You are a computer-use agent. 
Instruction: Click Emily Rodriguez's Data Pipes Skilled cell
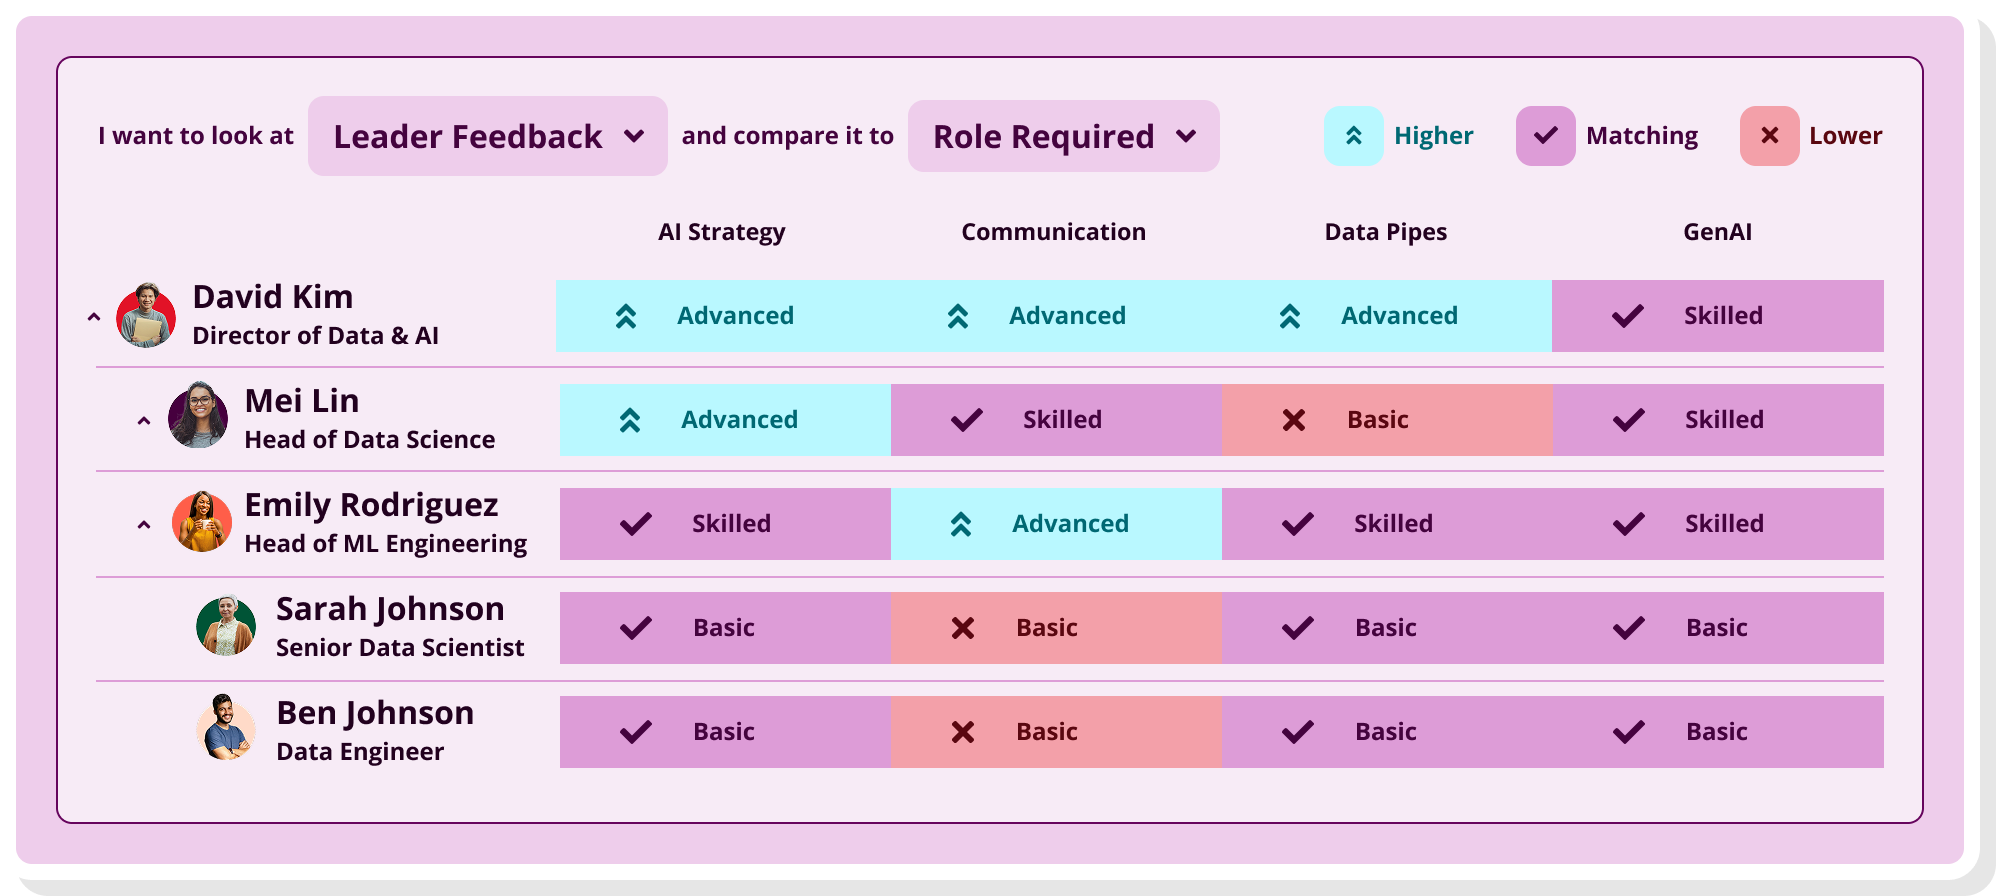point(1387,524)
